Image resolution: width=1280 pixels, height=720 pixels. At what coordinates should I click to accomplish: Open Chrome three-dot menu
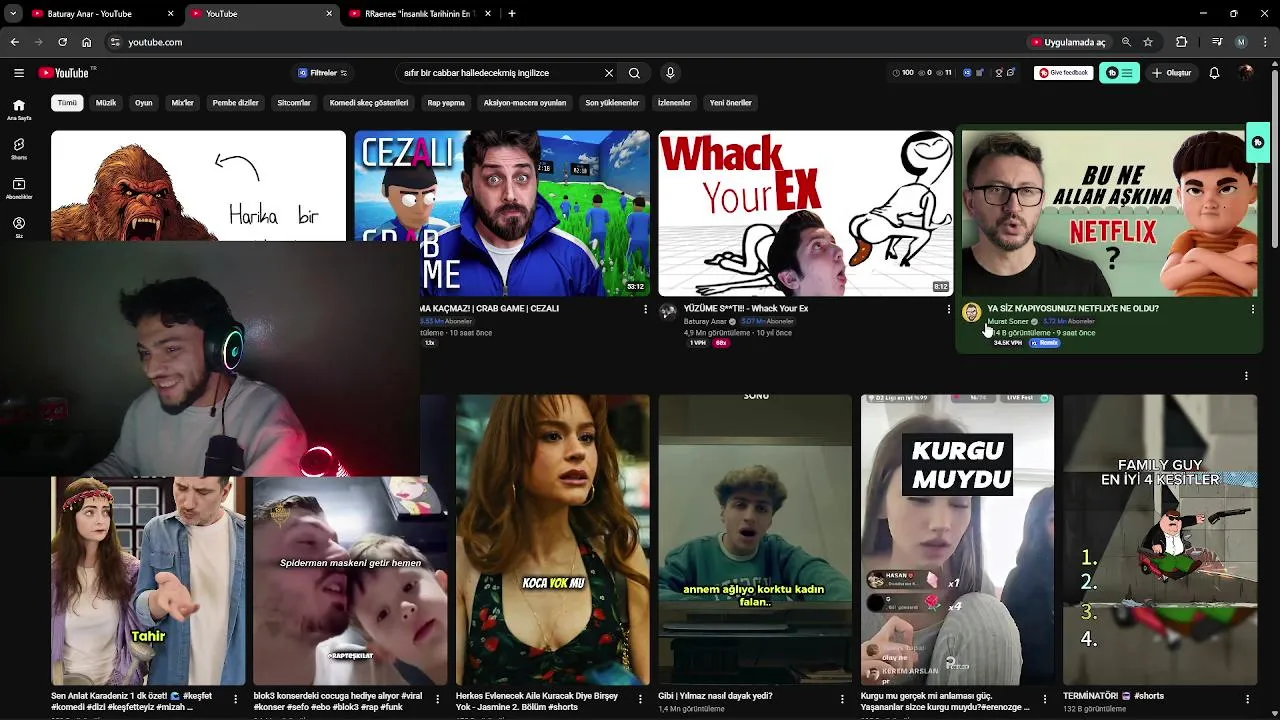point(1266,42)
